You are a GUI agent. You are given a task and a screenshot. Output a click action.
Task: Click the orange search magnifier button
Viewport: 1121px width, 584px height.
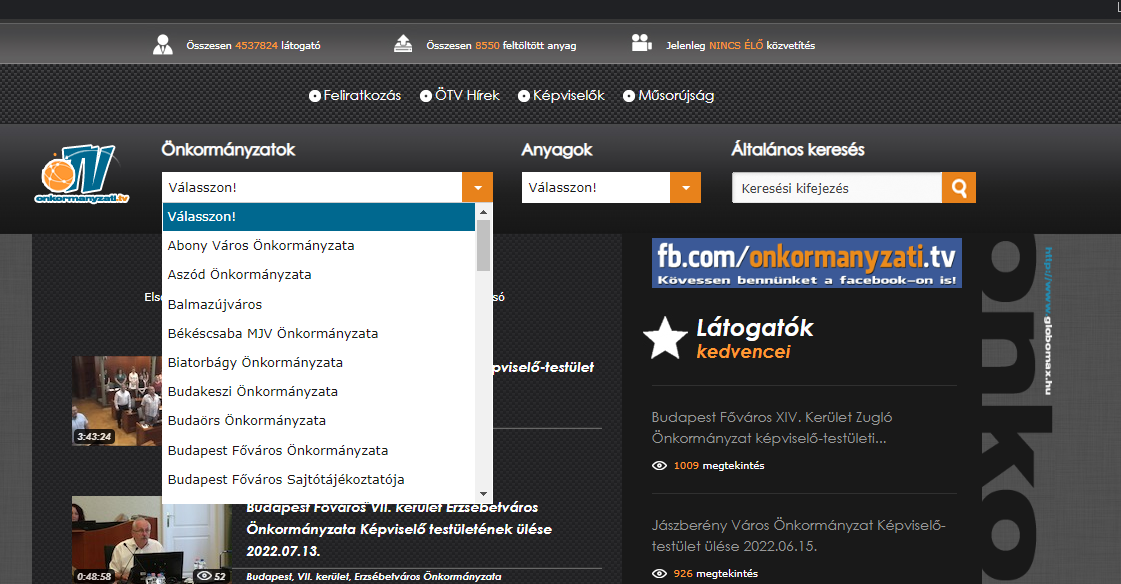pos(959,188)
